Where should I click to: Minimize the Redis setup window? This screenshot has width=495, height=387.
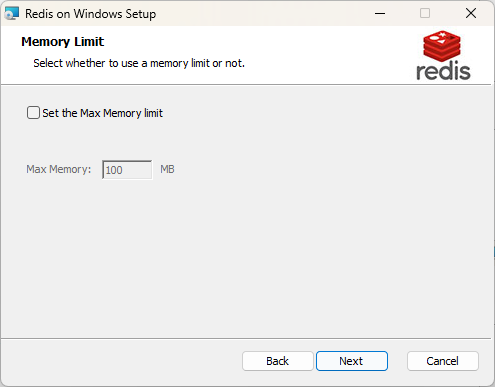[x=380, y=13]
